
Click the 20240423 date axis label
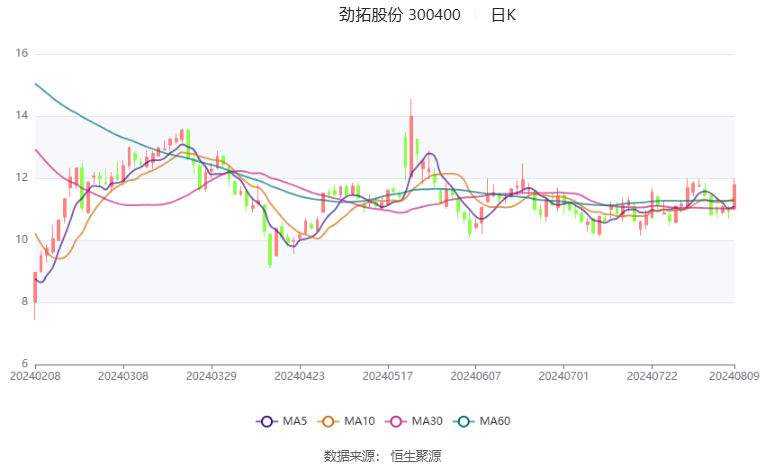(x=298, y=376)
